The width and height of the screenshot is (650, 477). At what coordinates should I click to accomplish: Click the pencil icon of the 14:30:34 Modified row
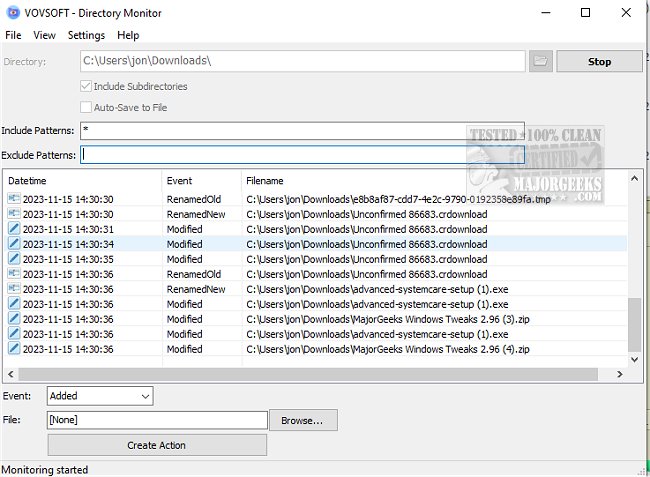coord(14,244)
